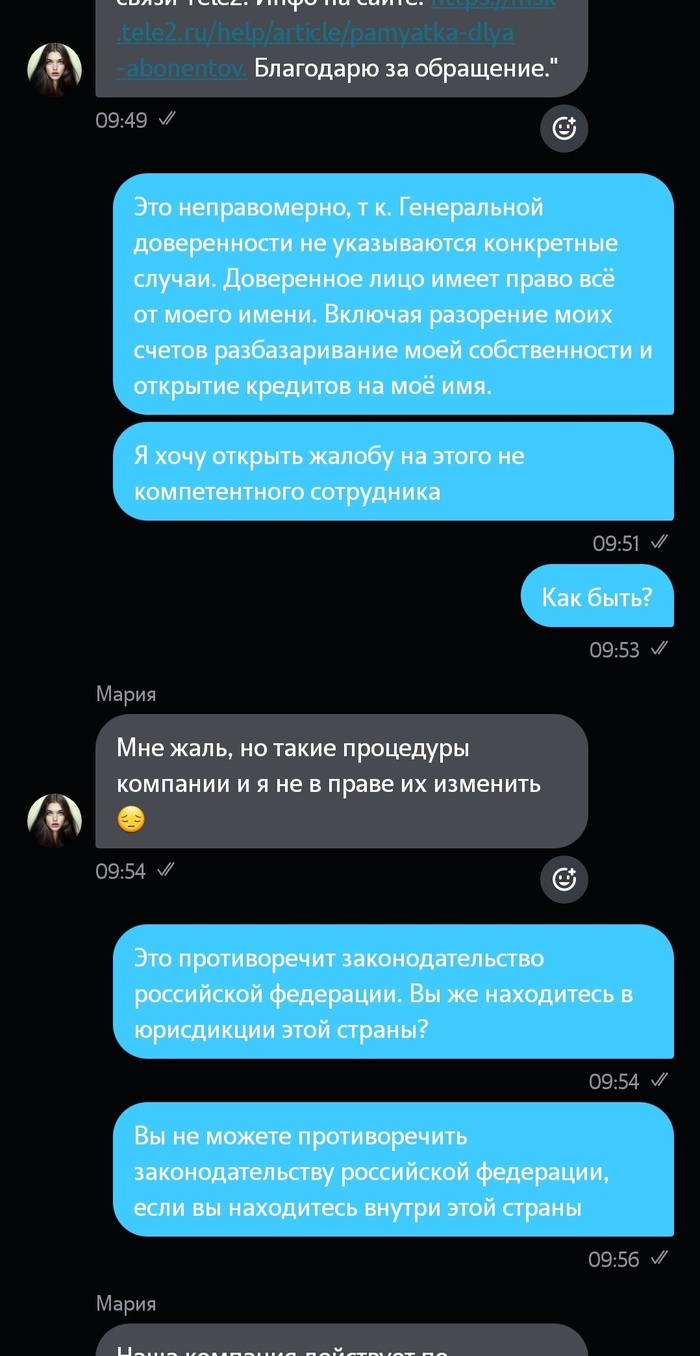This screenshot has width=700, height=1356.
Task: Open Maria's avatar near the top message
Action: click(54, 70)
